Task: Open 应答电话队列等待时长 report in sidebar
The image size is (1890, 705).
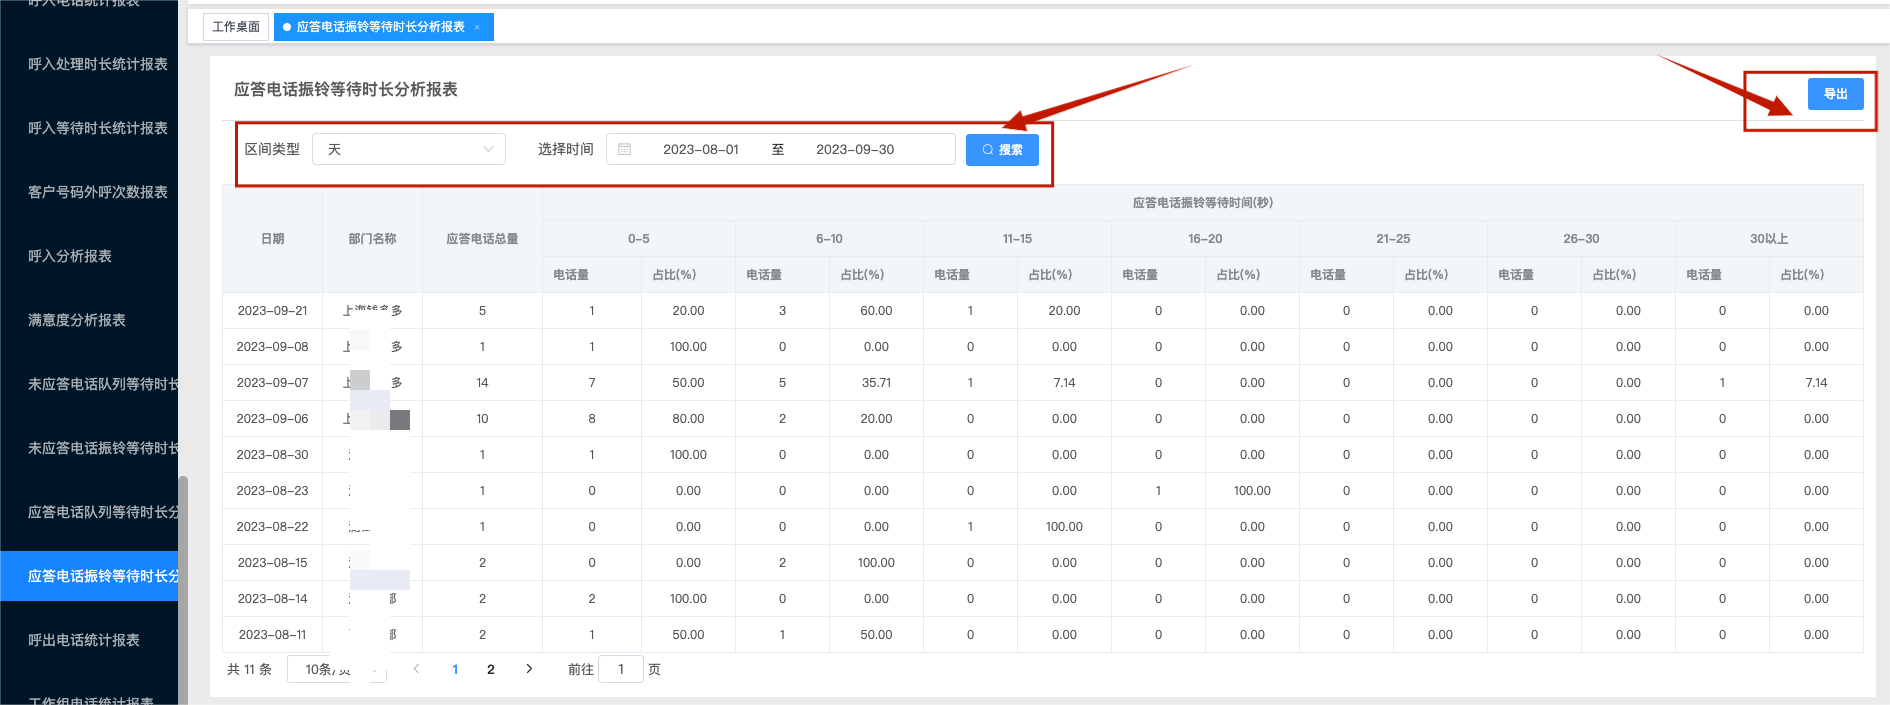Action: (103, 512)
